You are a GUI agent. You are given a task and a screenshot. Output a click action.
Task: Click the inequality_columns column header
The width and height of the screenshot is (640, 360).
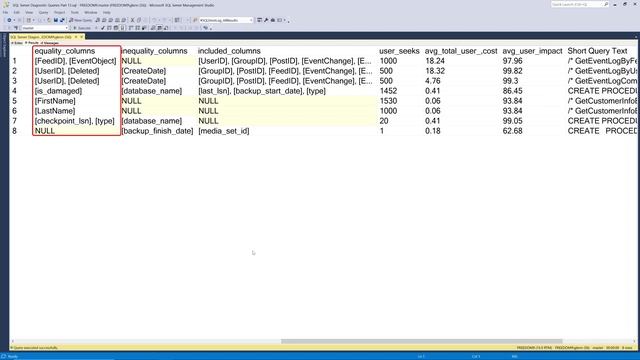point(154,51)
